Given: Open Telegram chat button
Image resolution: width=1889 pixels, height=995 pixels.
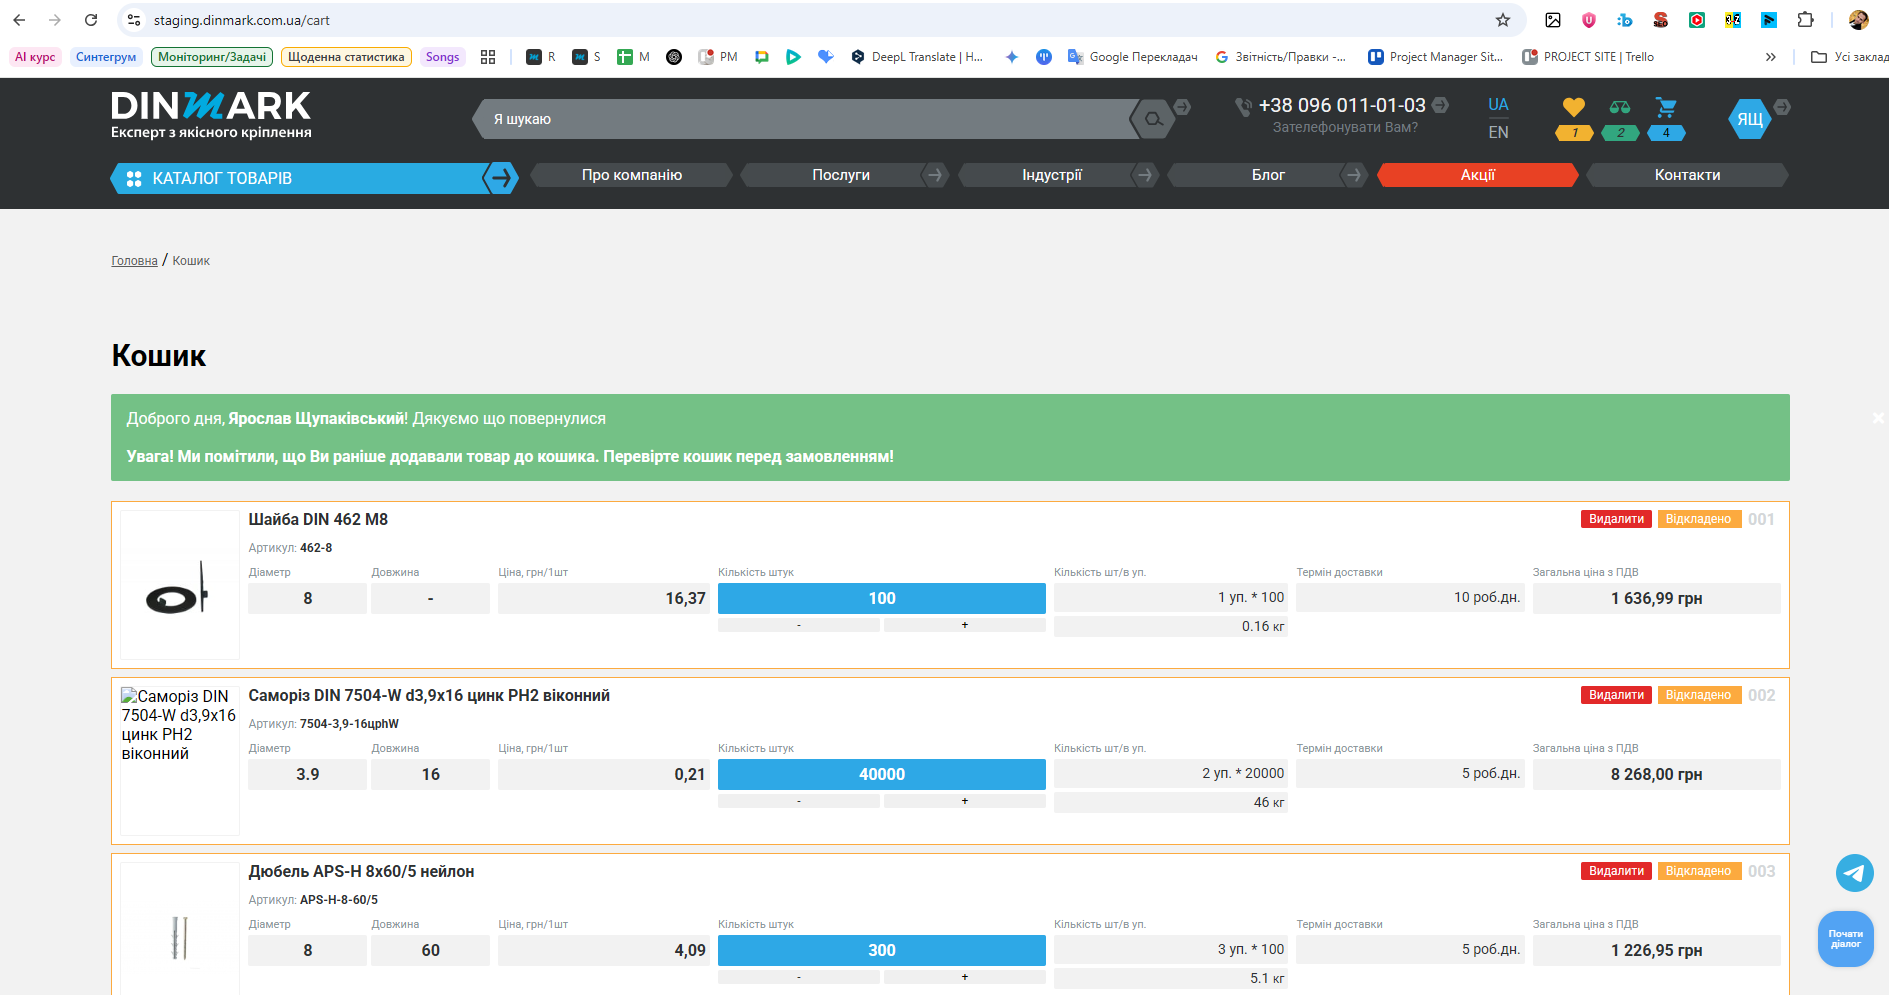Looking at the screenshot, I should click(x=1855, y=873).
